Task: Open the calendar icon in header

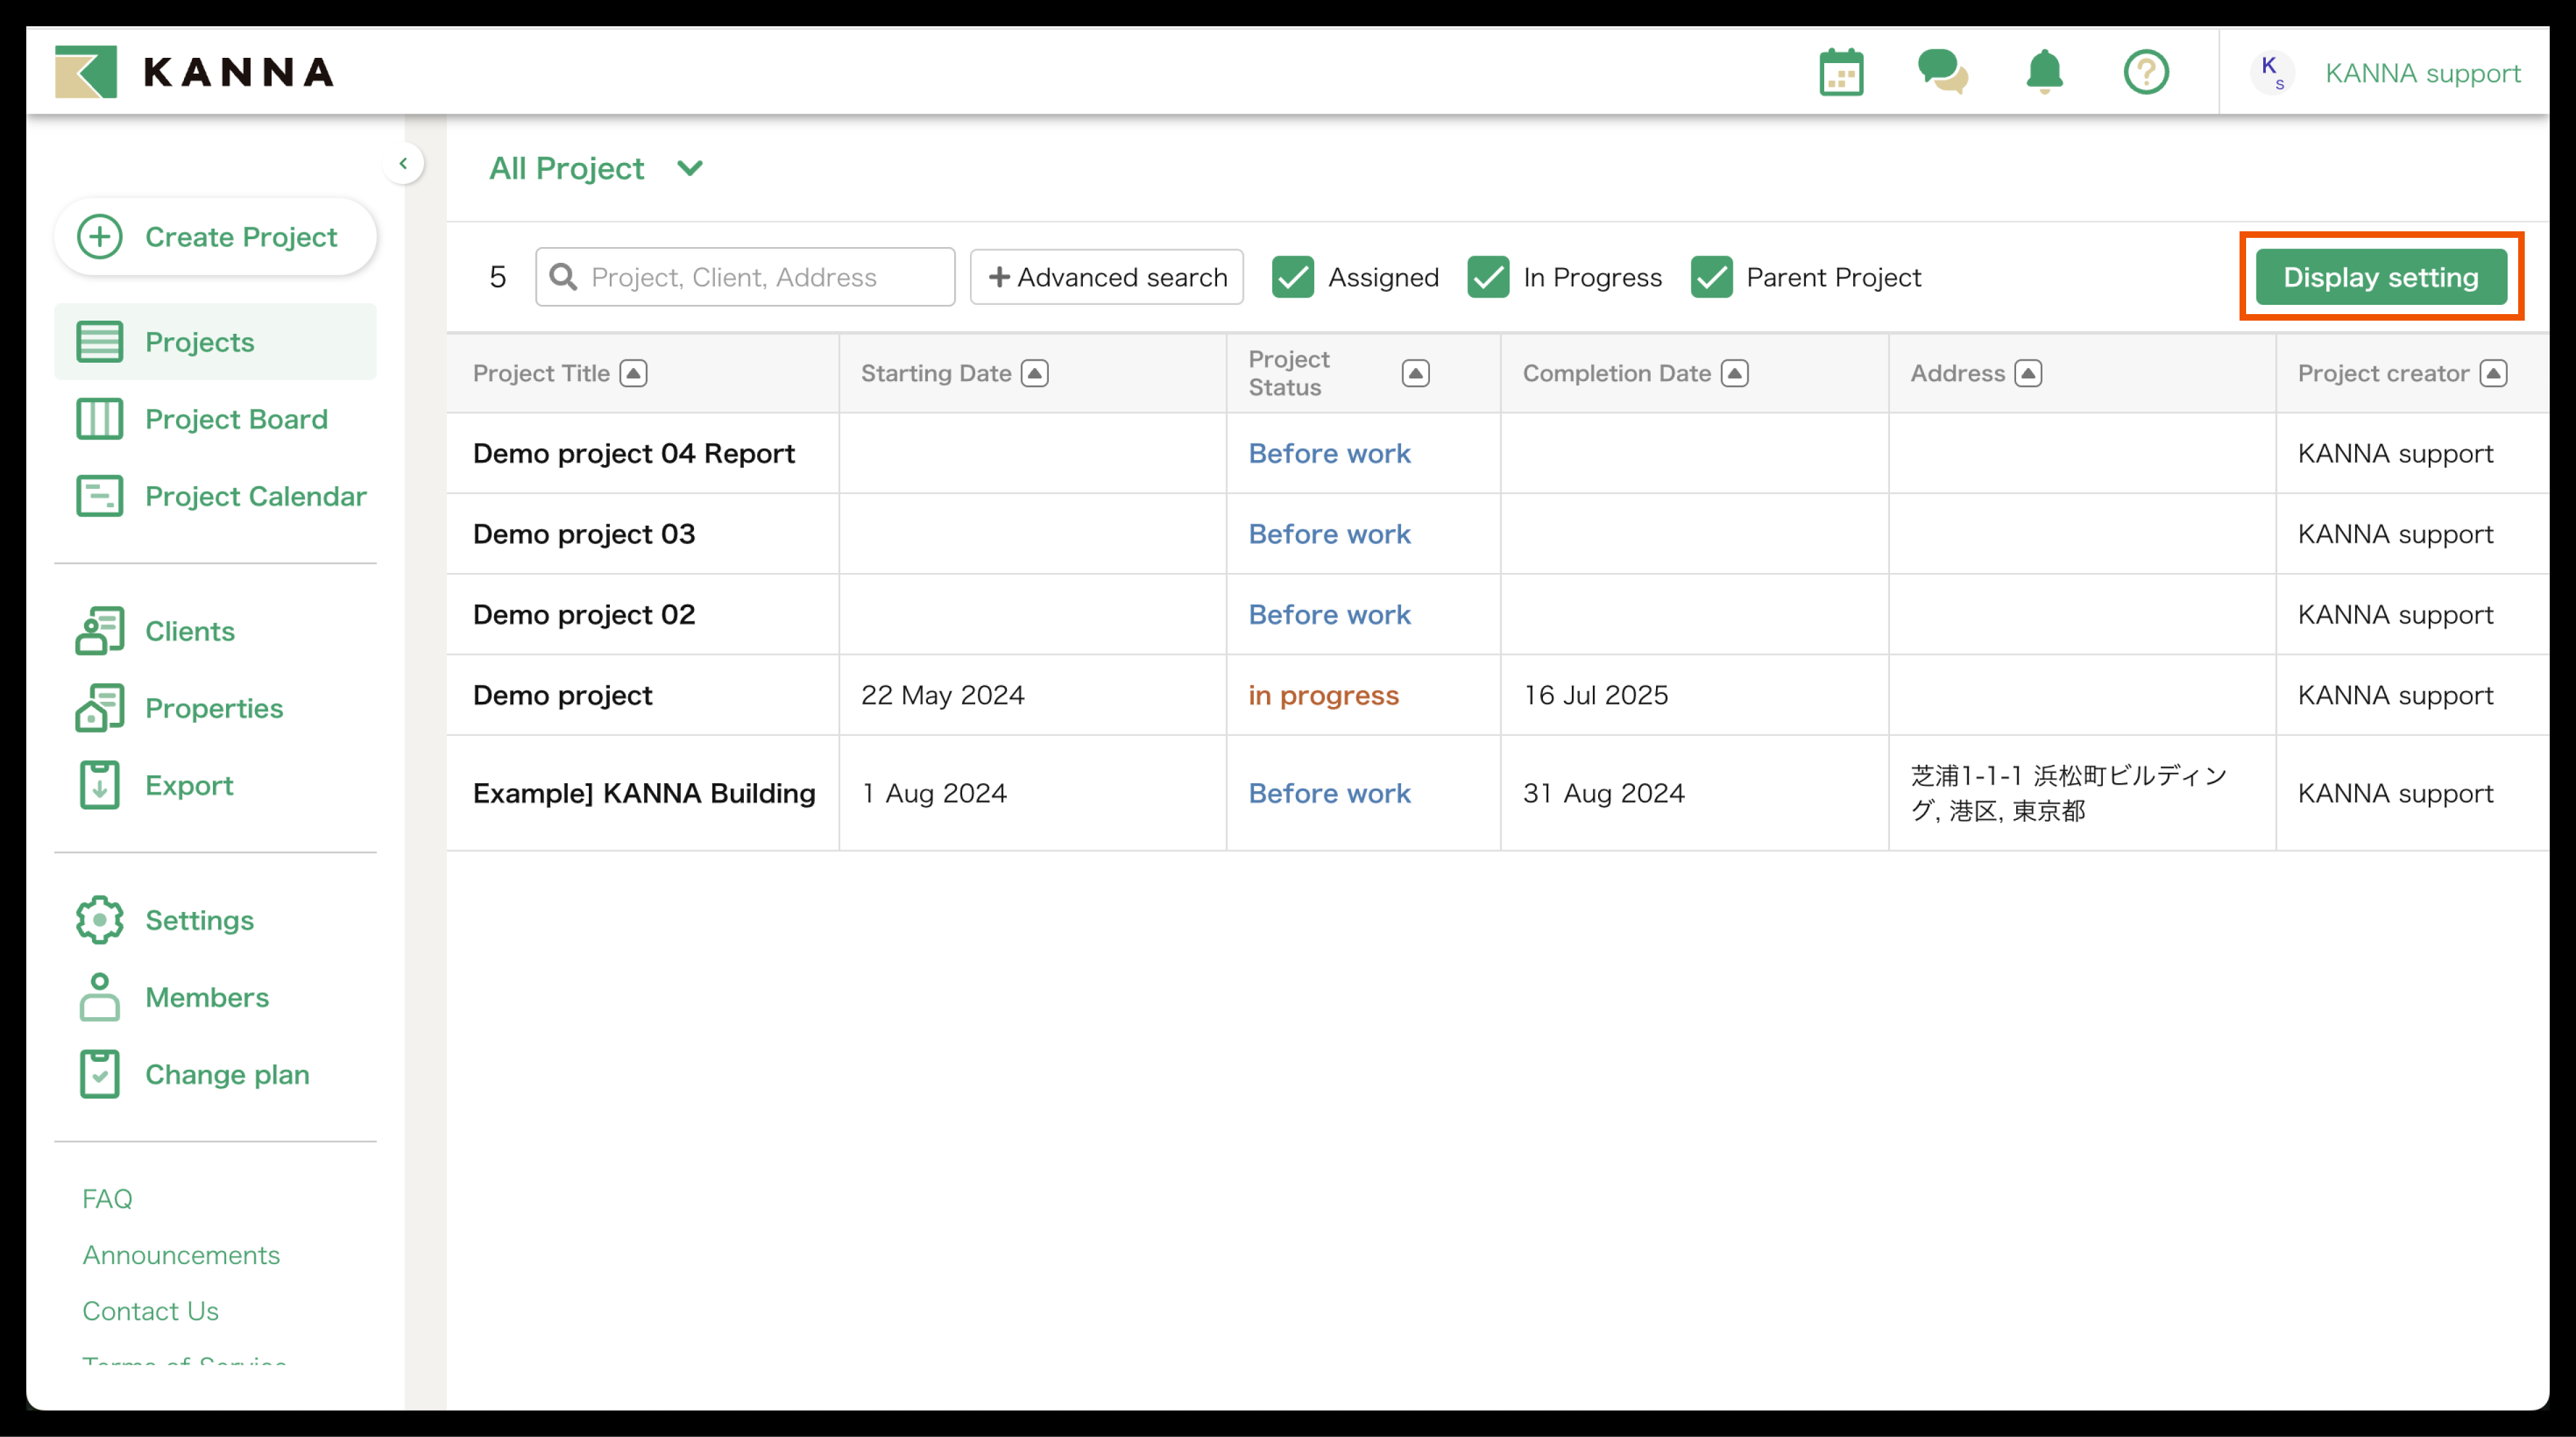Action: [x=1841, y=72]
